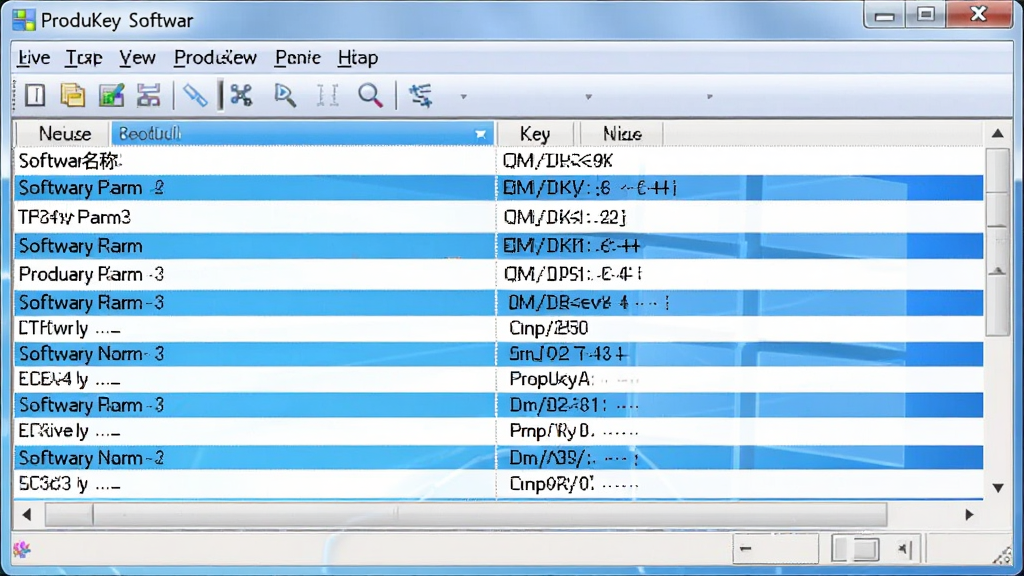Open the Penie menu
Screen dimensions: 1024x576
point(298,58)
